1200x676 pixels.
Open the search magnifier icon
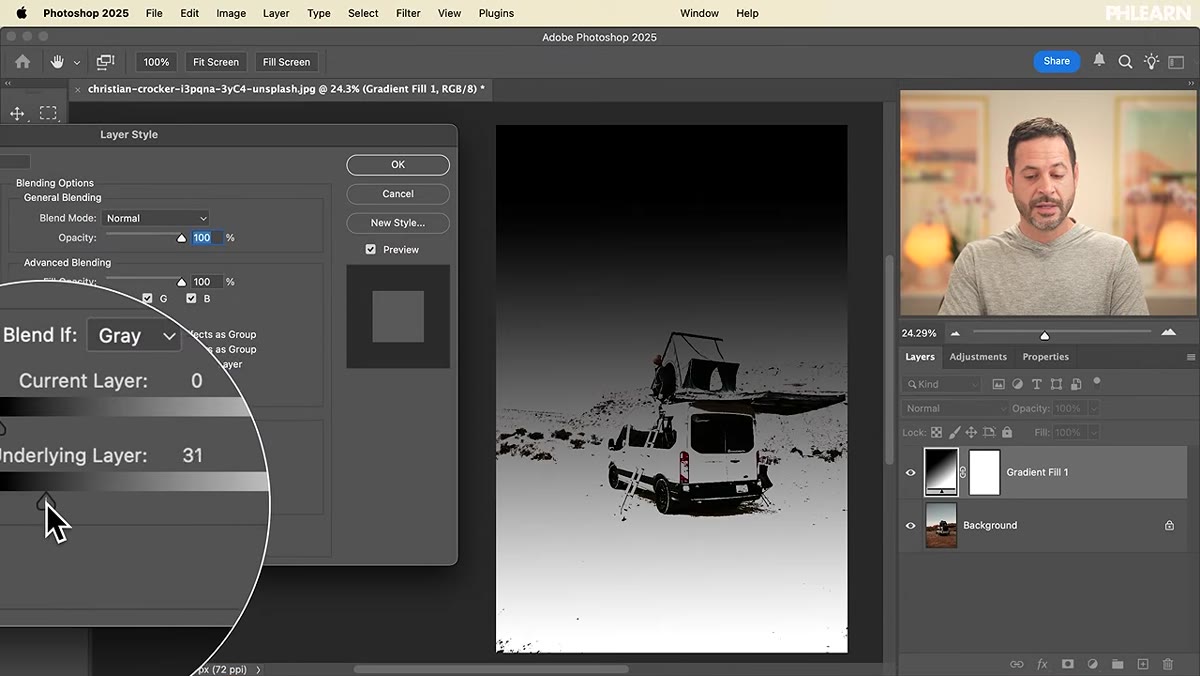pos(1125,62)
